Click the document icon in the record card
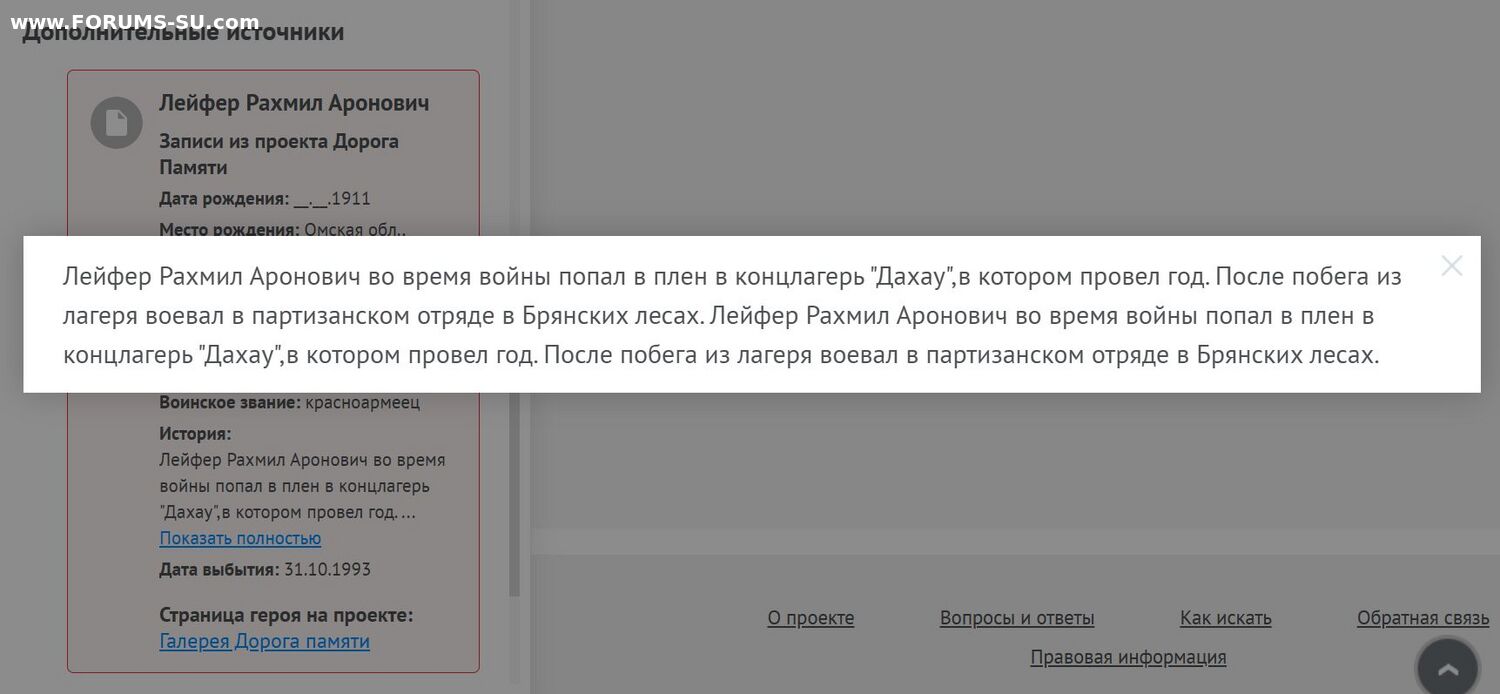This screenshot has height=694, width=1500. 116,123
